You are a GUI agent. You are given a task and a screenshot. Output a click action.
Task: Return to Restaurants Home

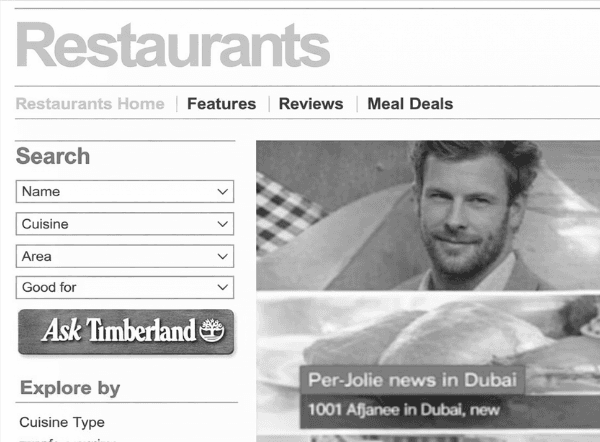pyautogui.click(x=90, y=104)
